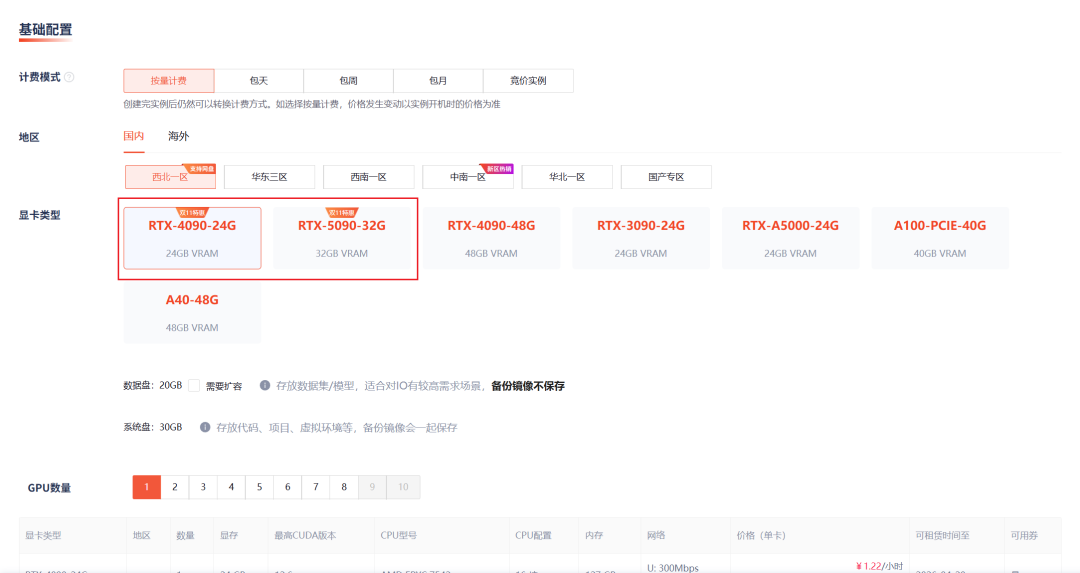The height and width of the screenshot is (573, 1080).
Task: Select the RTX-4090-24G GPU card
Action: (192, 238)
